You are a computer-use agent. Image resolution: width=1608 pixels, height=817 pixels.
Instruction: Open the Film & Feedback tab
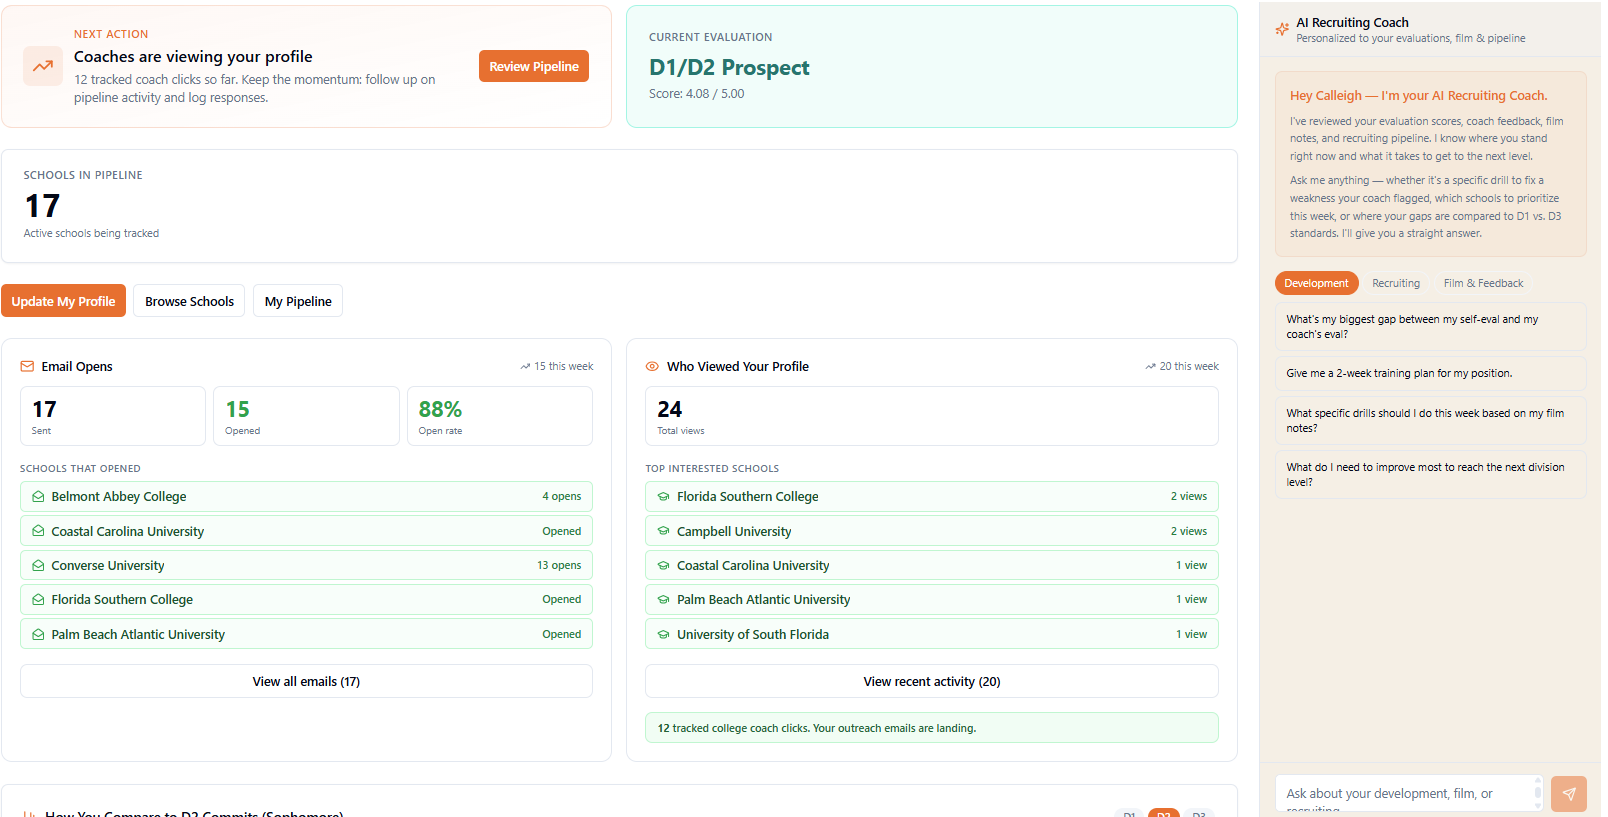pyautogui.click(x=1483, y=283)
